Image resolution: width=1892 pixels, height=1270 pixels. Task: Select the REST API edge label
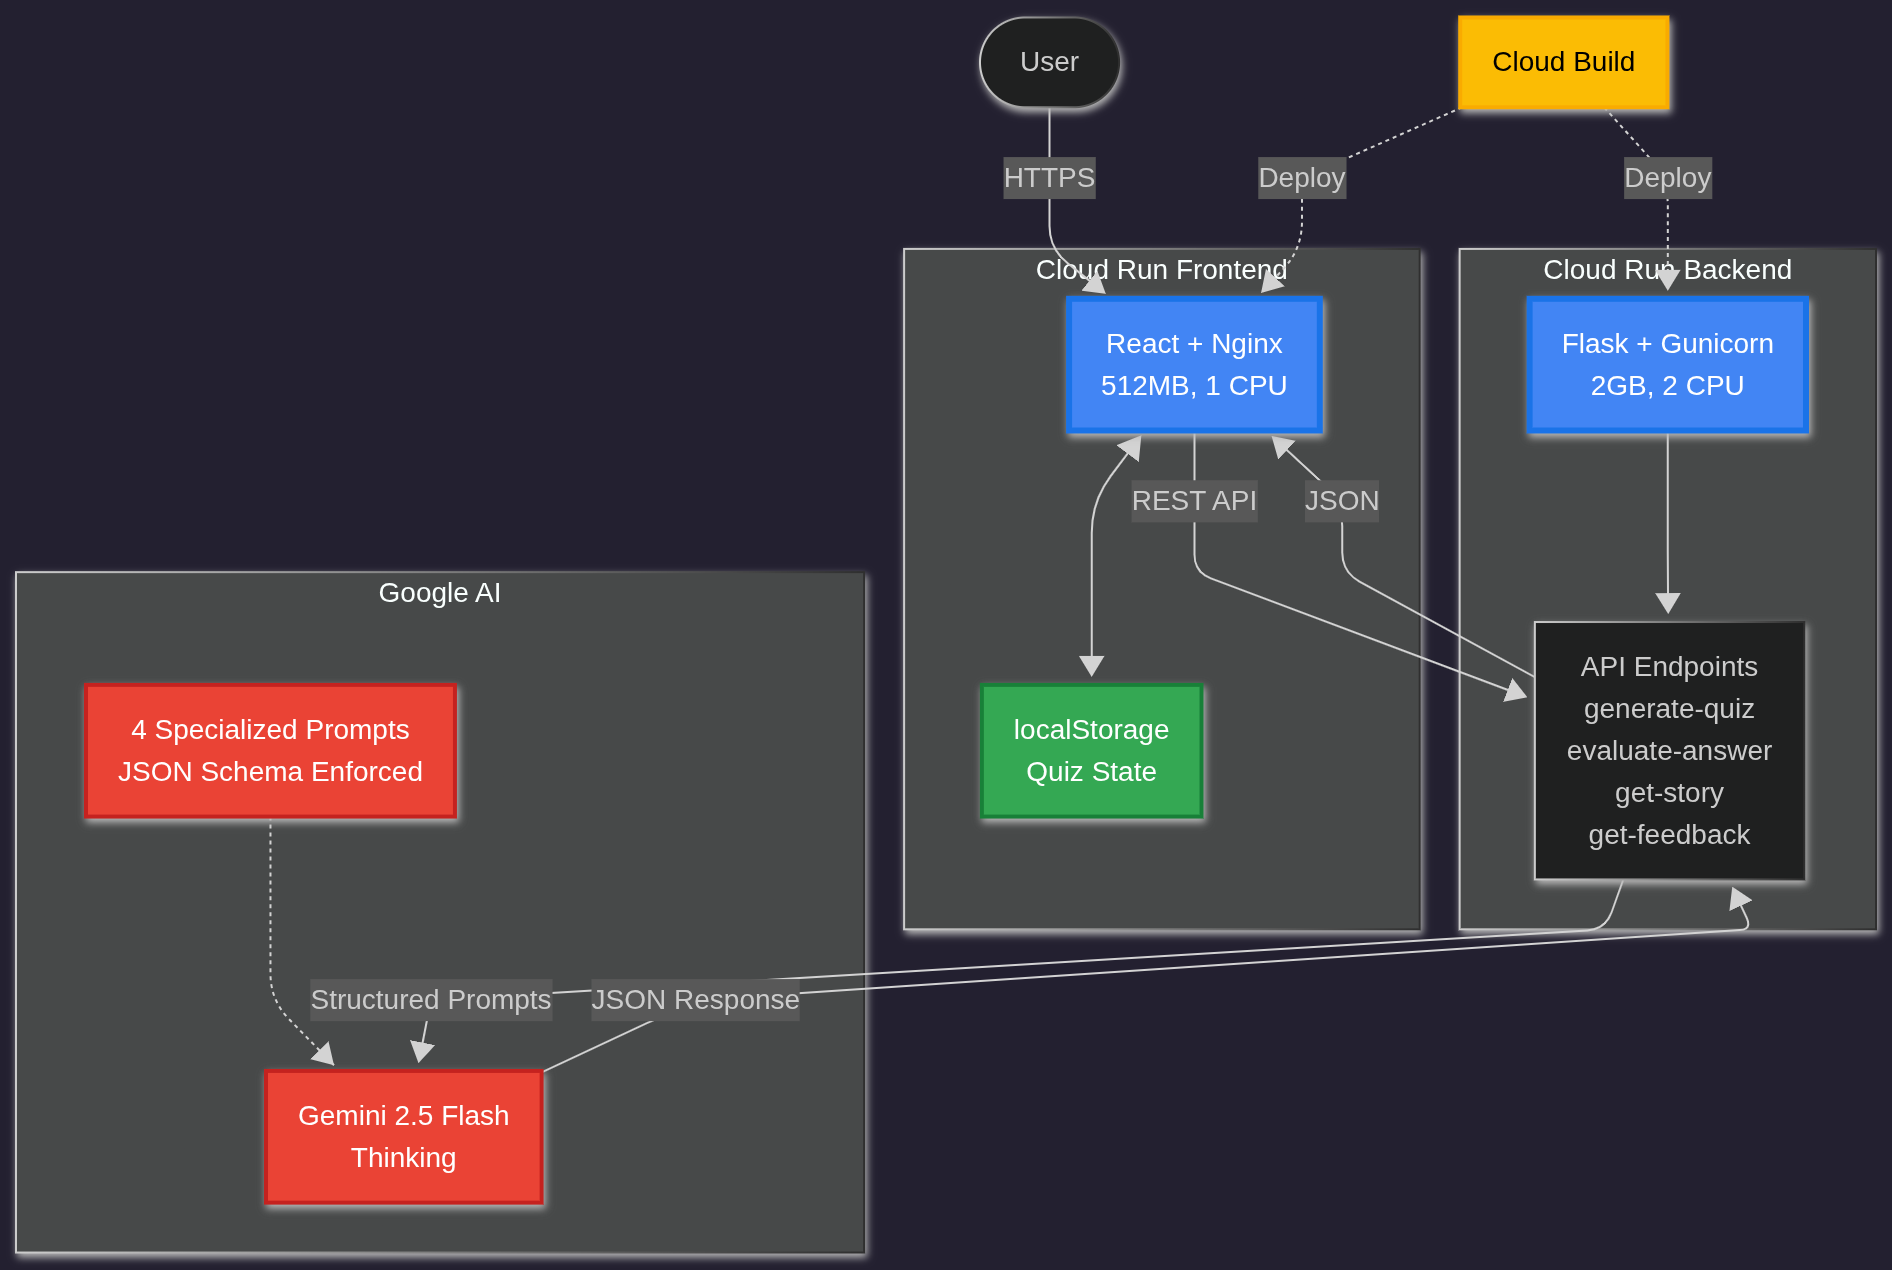[x=1194, y=501]
